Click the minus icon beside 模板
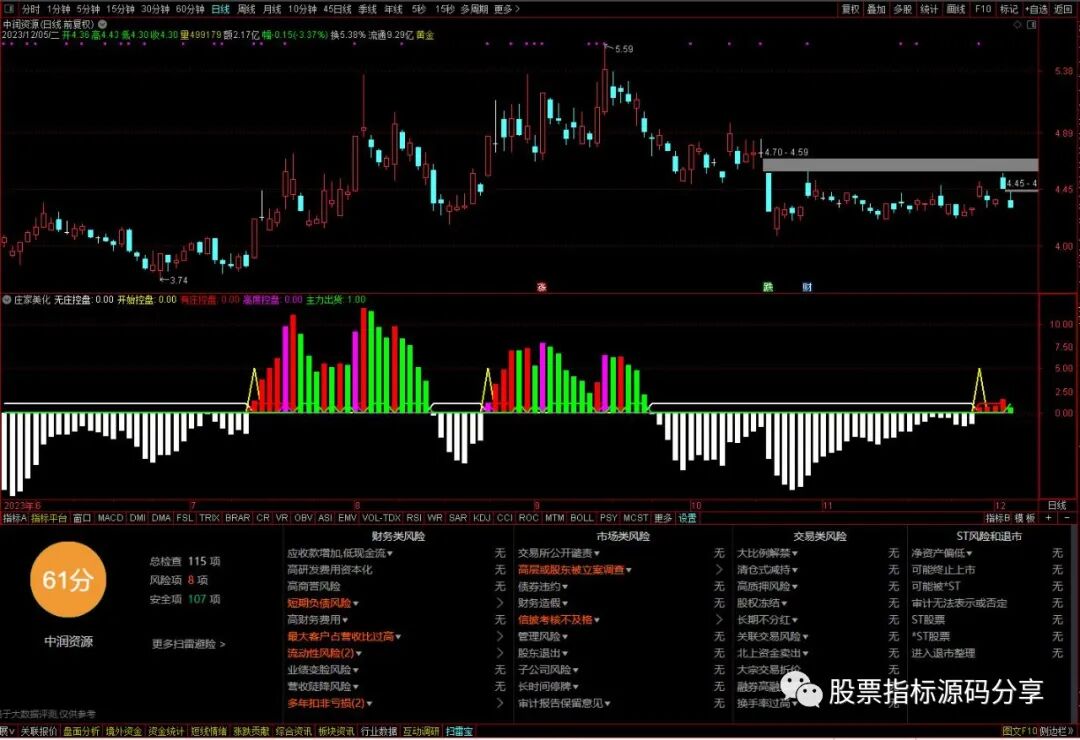This screenshot has height=740, width=1080. 1067,518
